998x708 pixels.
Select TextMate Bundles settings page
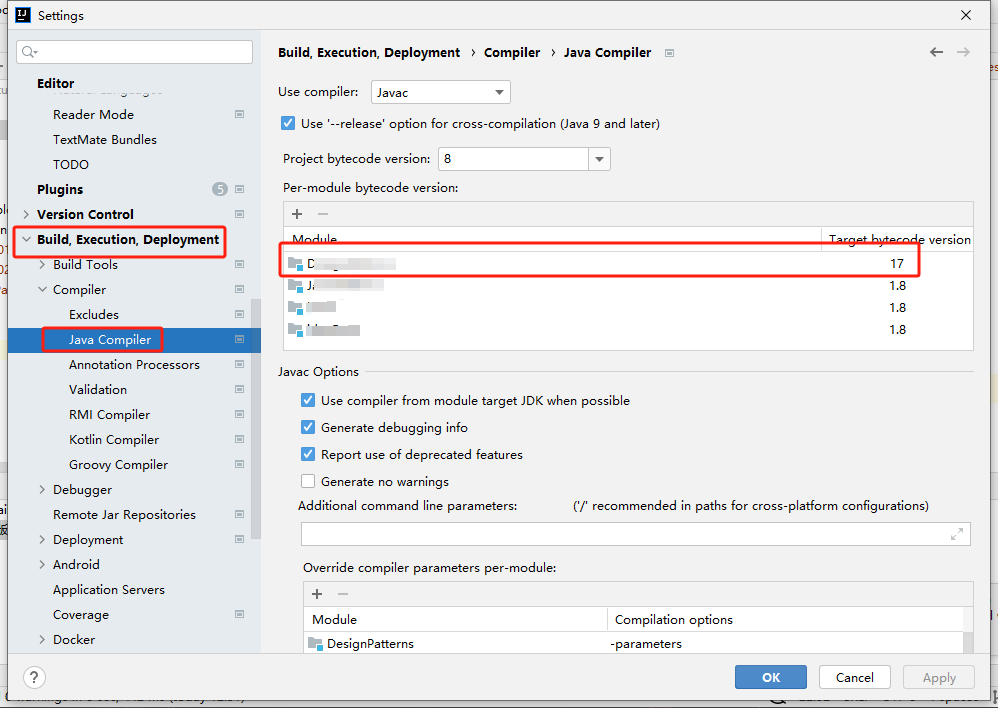[105, 139]
